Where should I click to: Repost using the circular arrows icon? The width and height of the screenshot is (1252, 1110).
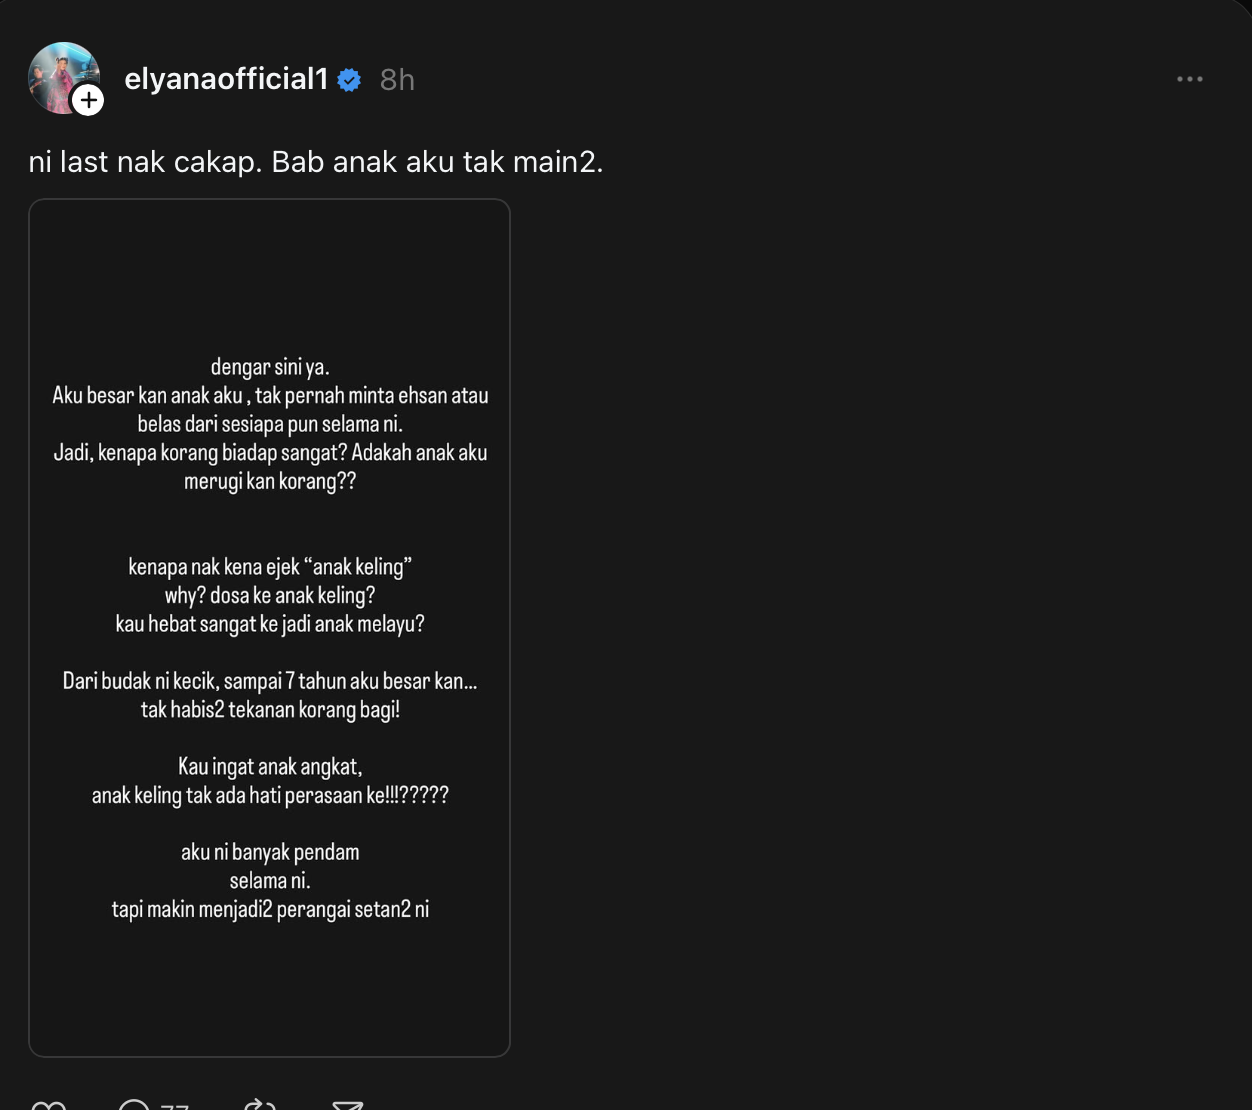click(259, 1105)
